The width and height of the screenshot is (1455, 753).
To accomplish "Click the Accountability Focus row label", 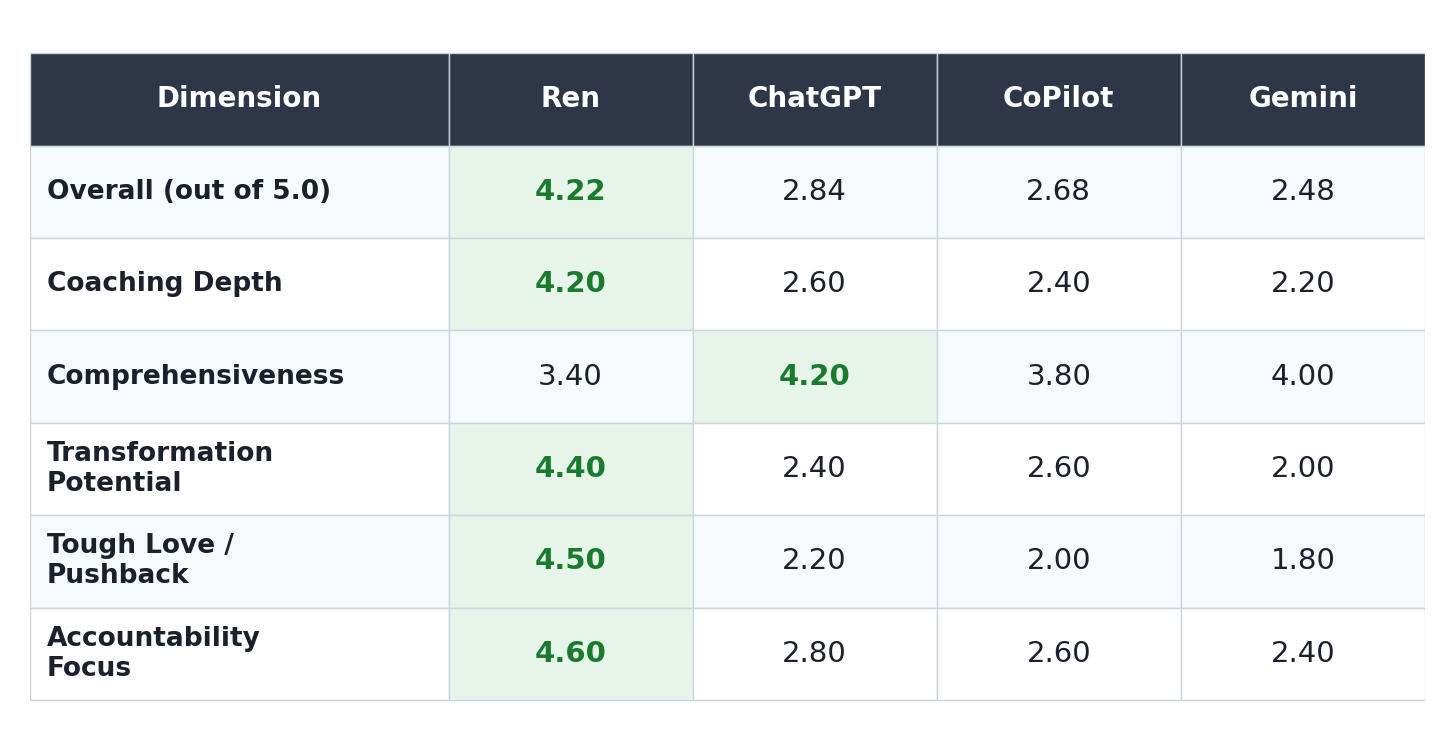I will (x=153, y=654).
